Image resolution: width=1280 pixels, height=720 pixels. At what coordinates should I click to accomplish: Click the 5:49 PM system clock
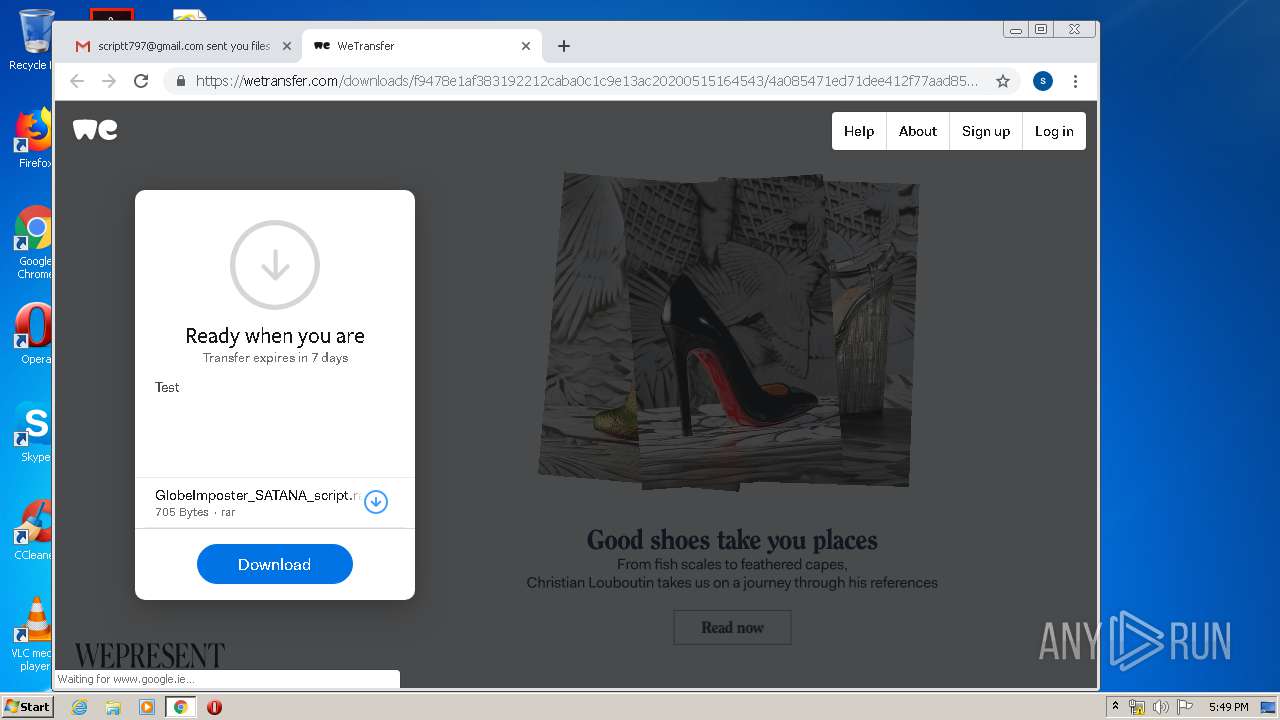point(1228,707)
